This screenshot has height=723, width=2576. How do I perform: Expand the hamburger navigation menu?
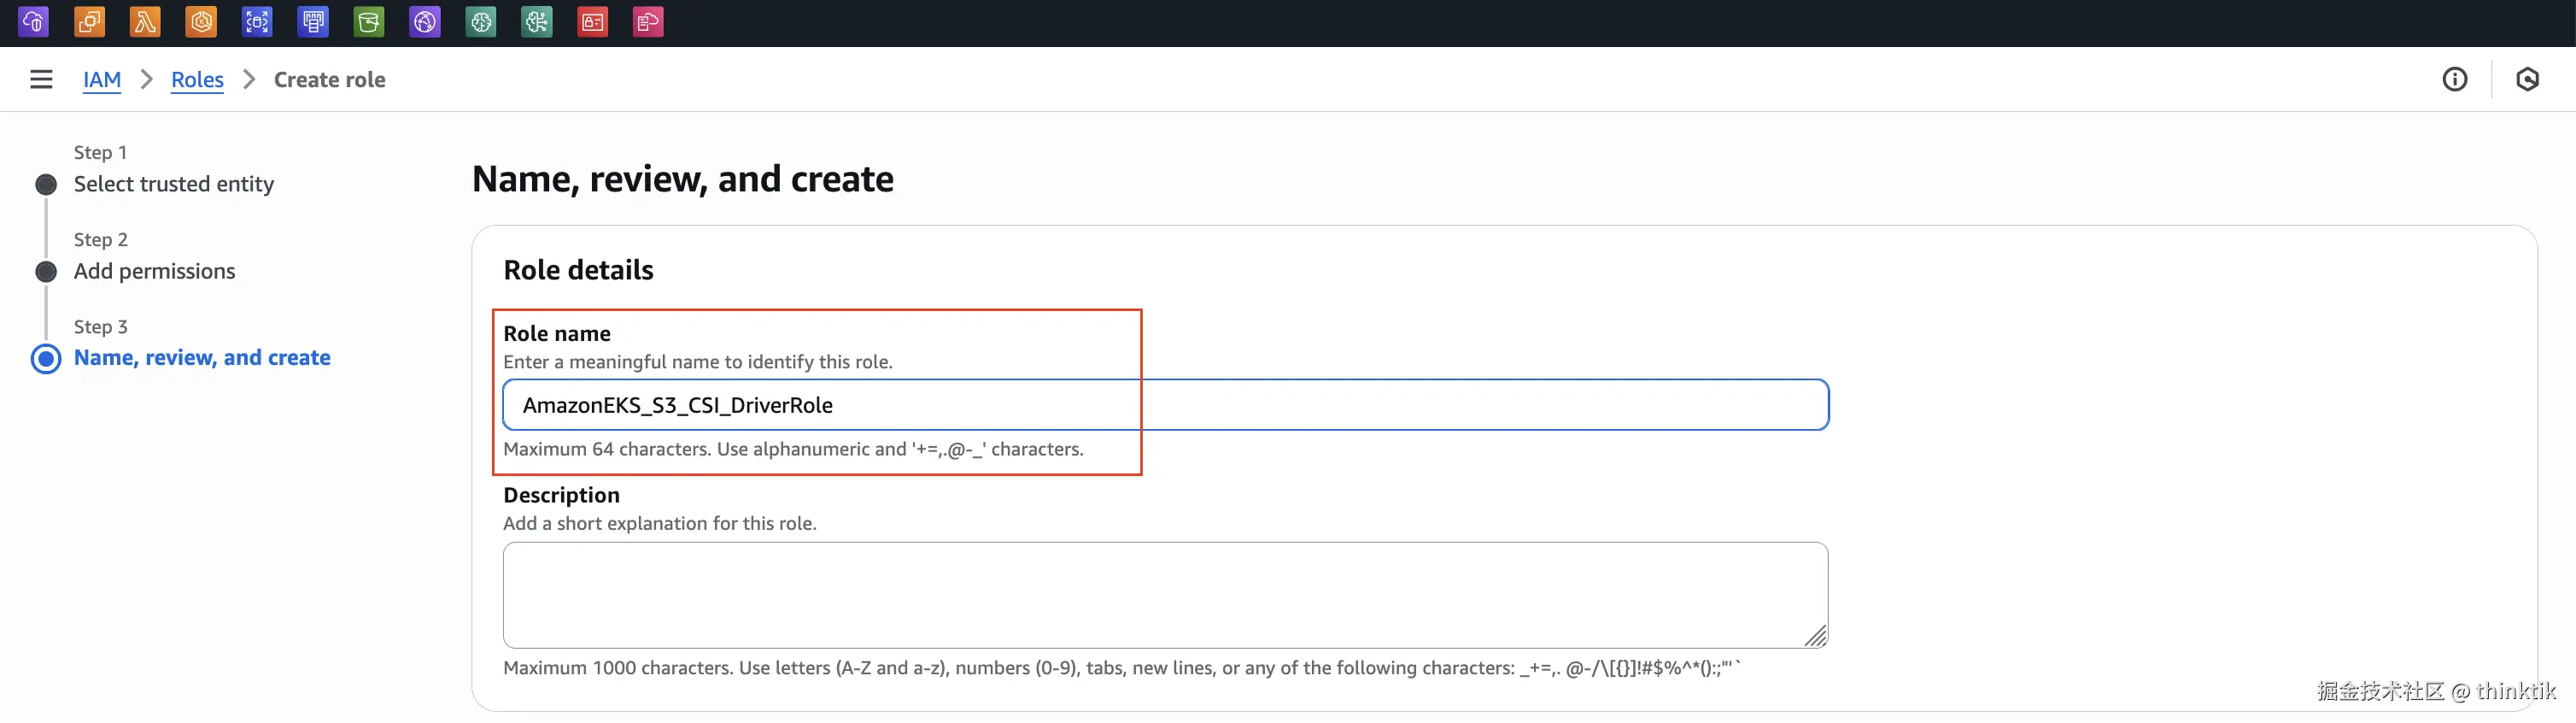point(41,79)
